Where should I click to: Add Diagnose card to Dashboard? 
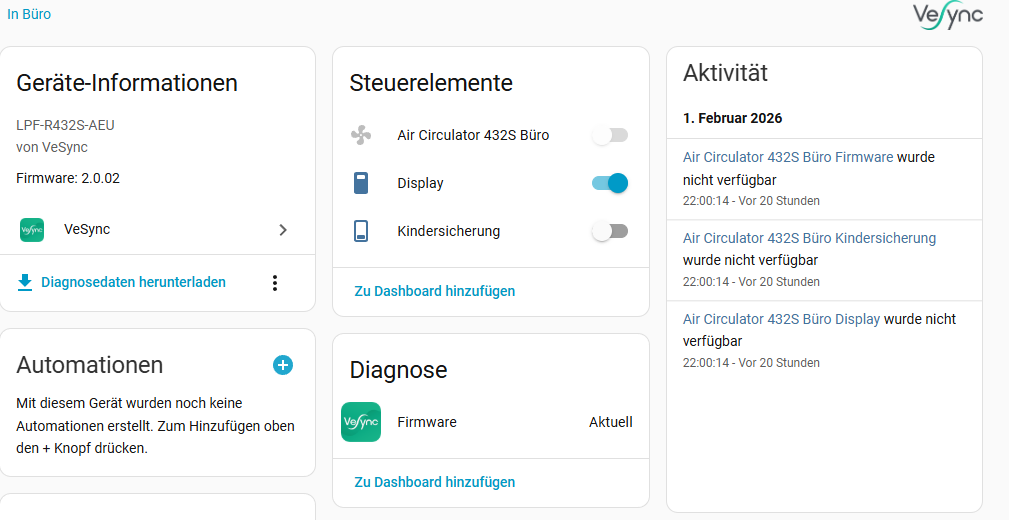pyautogui.click(x=435, y=482)
